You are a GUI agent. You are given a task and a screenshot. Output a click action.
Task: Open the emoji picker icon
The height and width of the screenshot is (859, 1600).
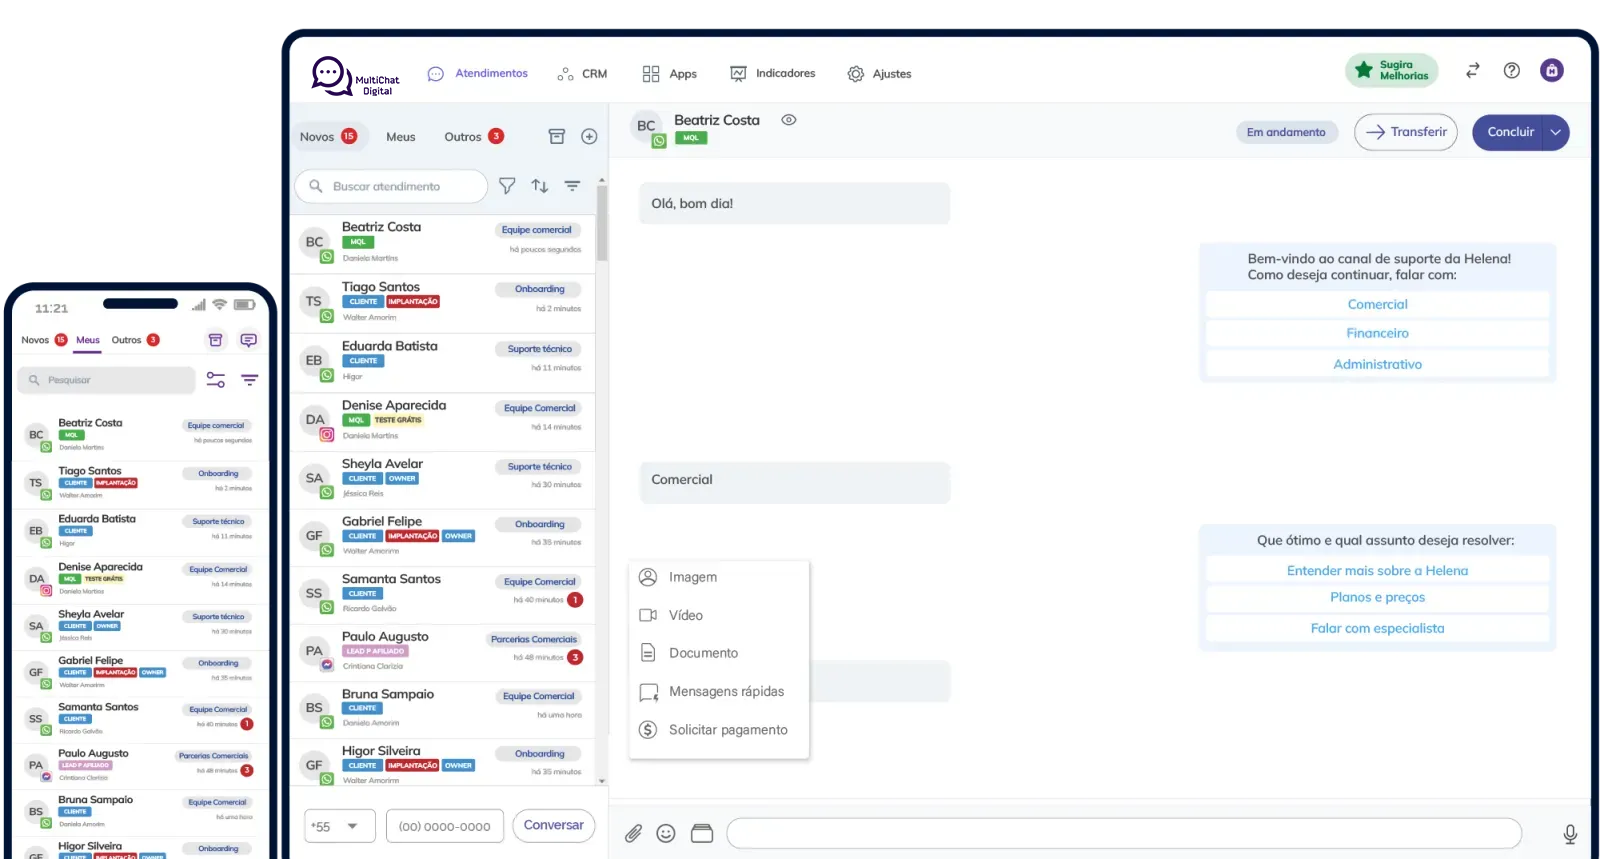click(666, 833)
